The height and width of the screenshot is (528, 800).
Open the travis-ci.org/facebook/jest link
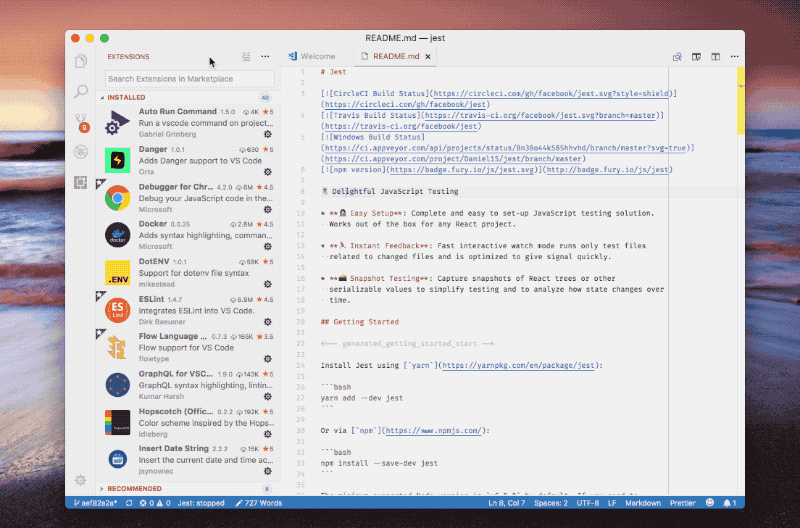401,127
